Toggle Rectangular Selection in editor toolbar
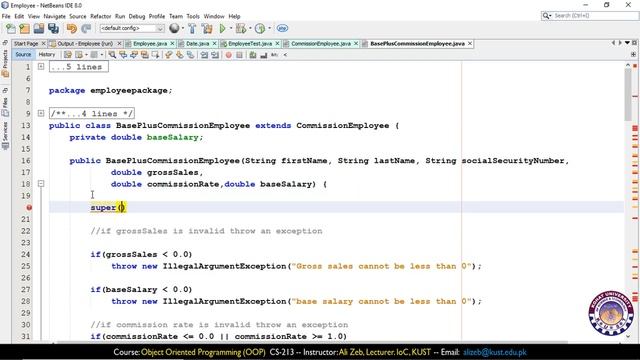The image size is (640, 360). [155, 54]
